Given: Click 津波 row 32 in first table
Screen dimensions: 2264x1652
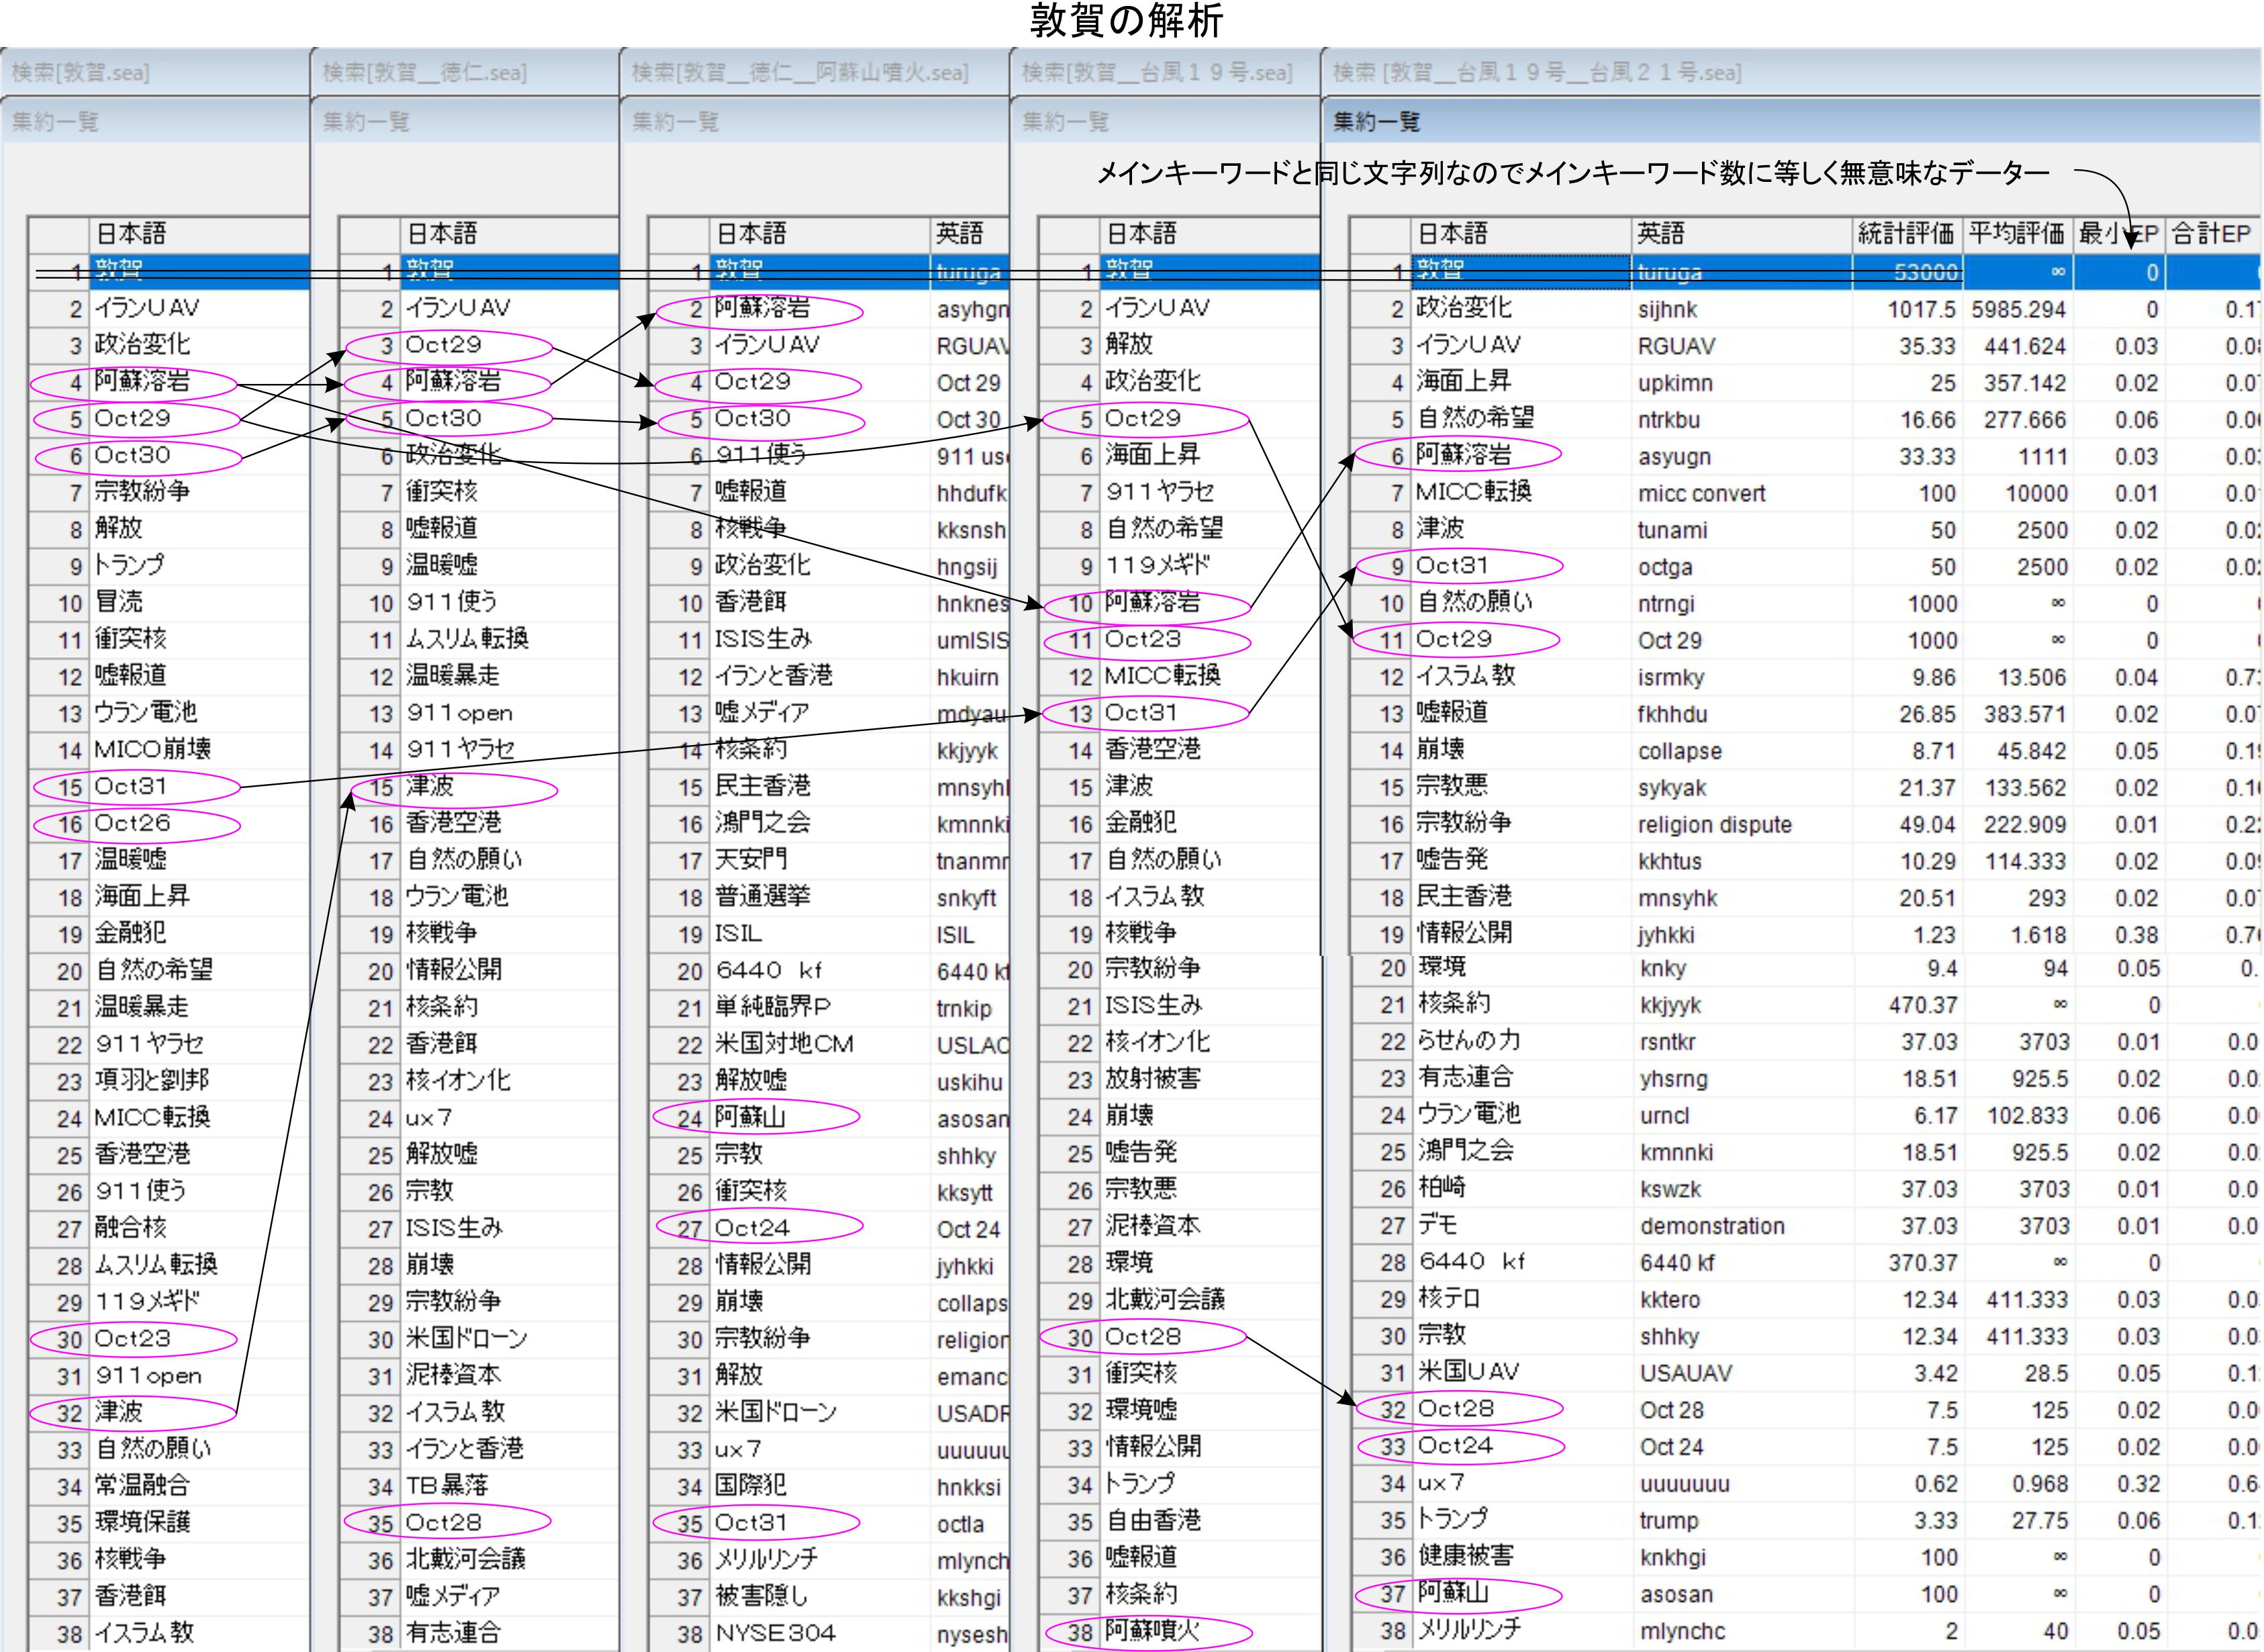Looking at the screenshot, I should coord(118,1412).
